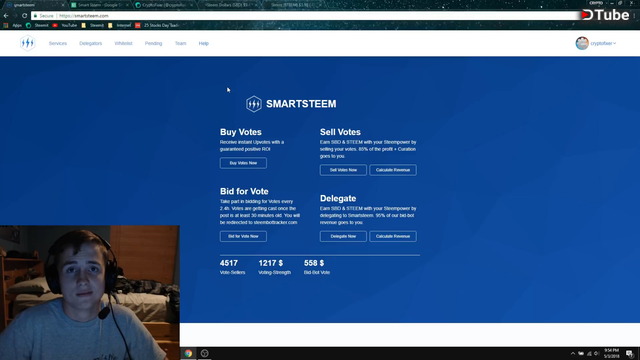The image size is (640, 360).
Task: Click the browser back arrow
Action: [6, 16]
